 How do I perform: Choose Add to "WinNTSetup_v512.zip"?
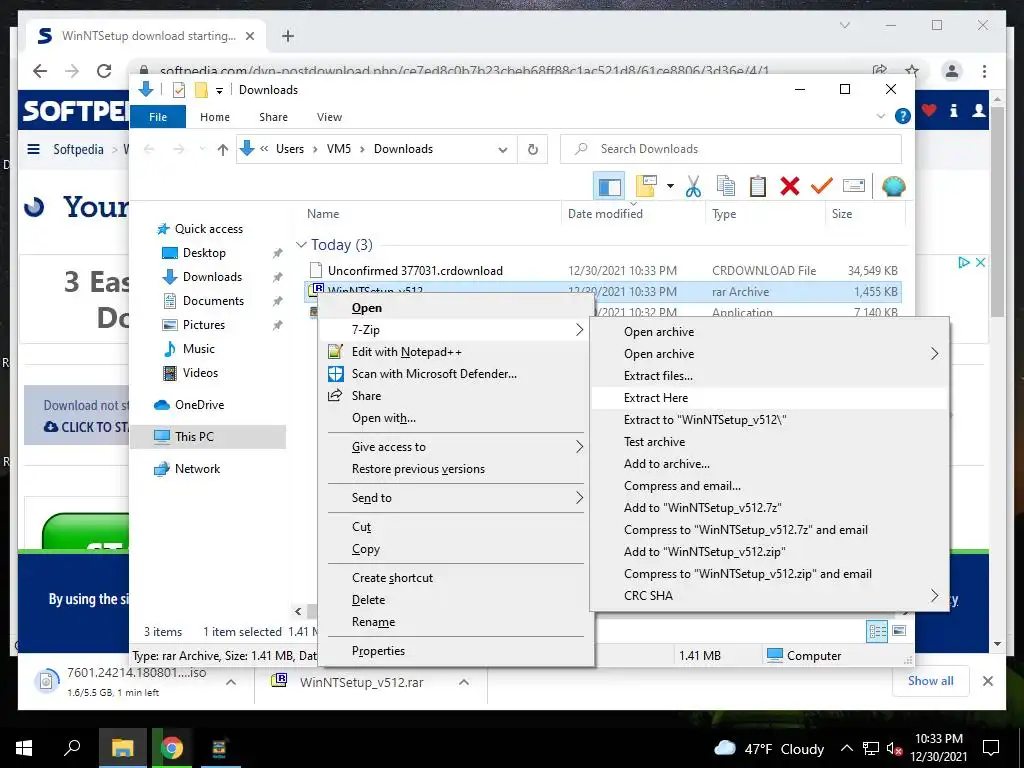click(769, 552)
